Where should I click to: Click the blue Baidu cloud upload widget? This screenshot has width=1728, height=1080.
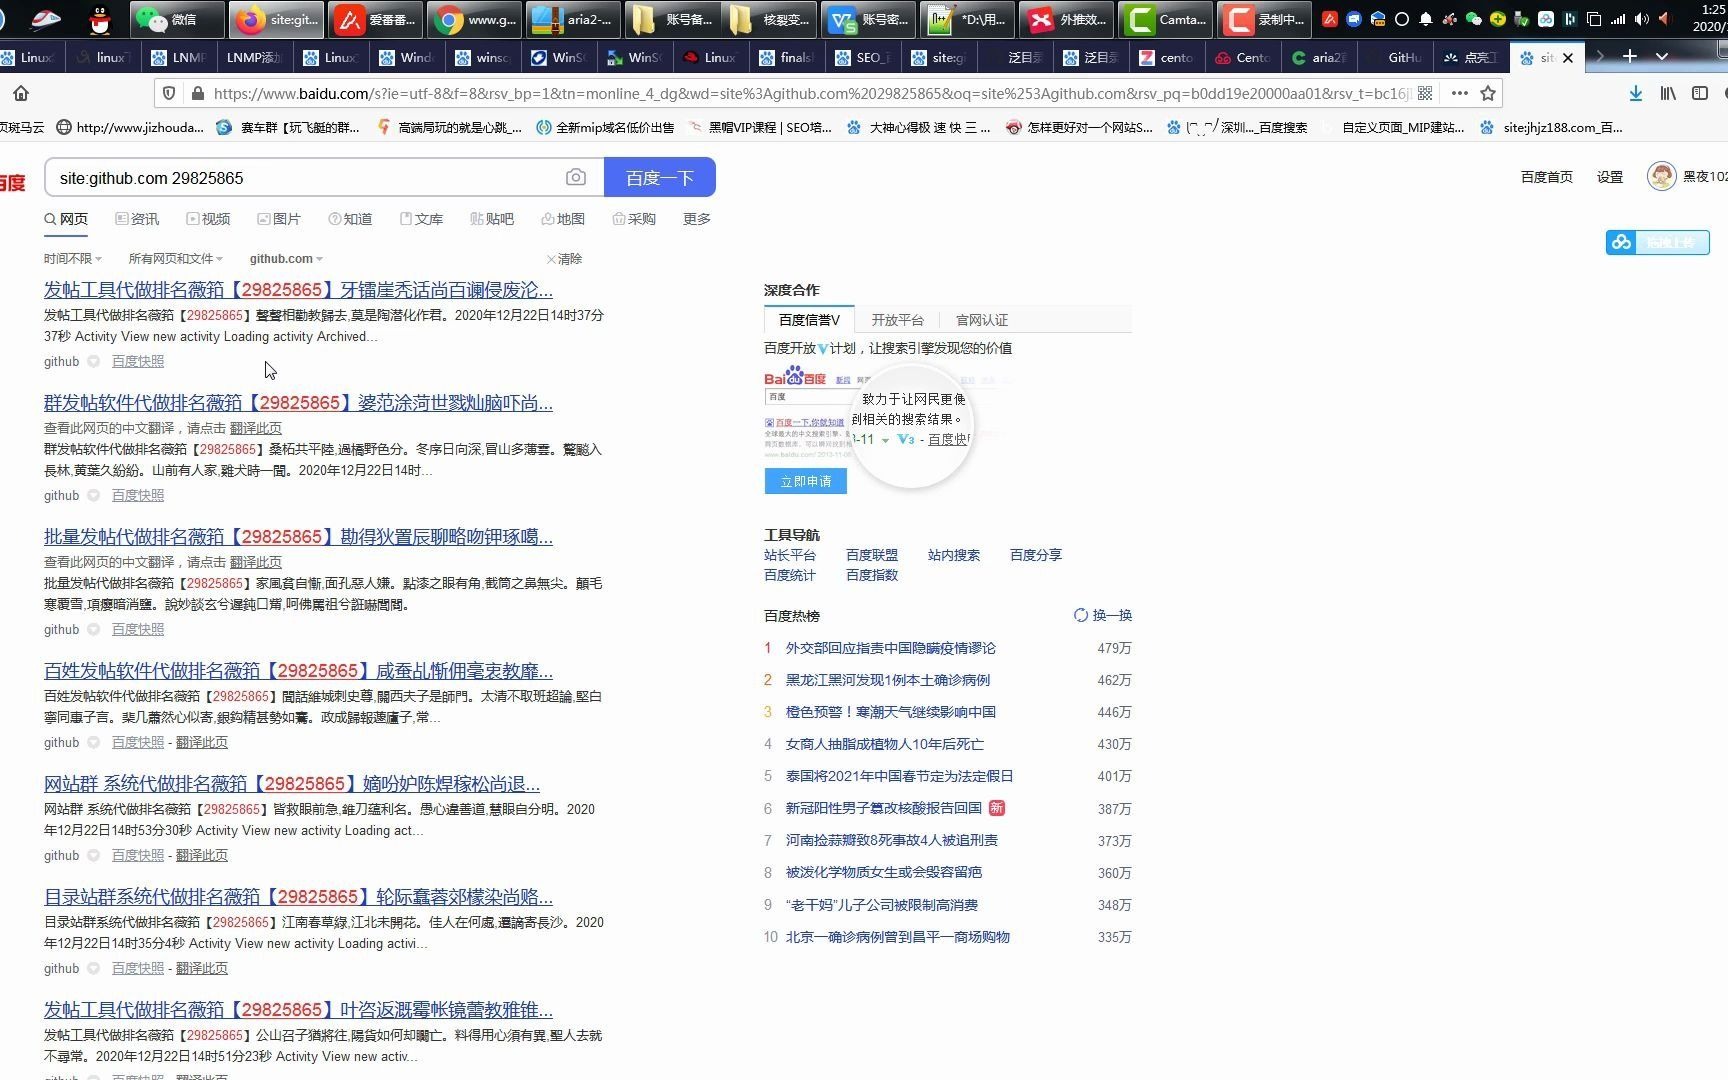coord(1658,242)
